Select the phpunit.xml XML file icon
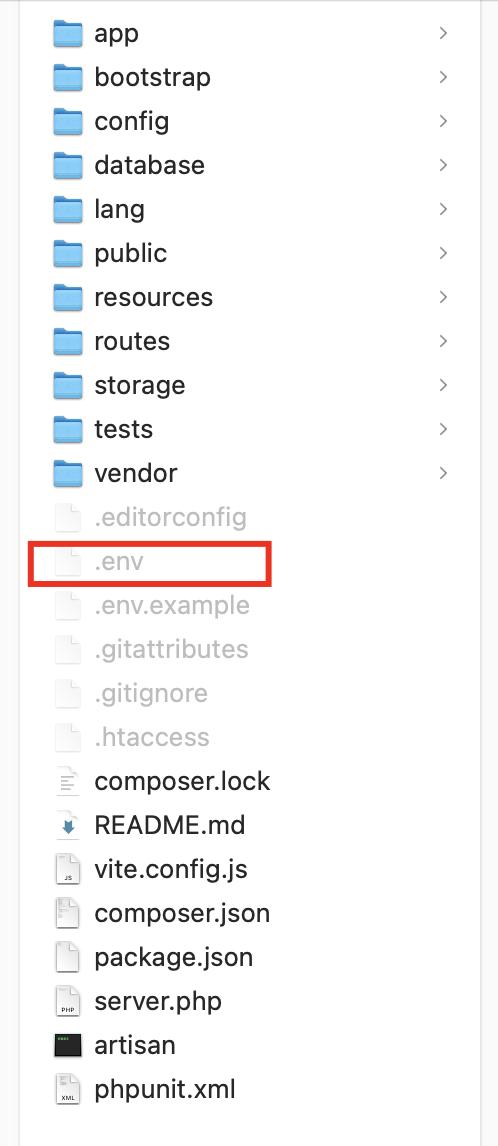498x1146 pixels. 67,1089
